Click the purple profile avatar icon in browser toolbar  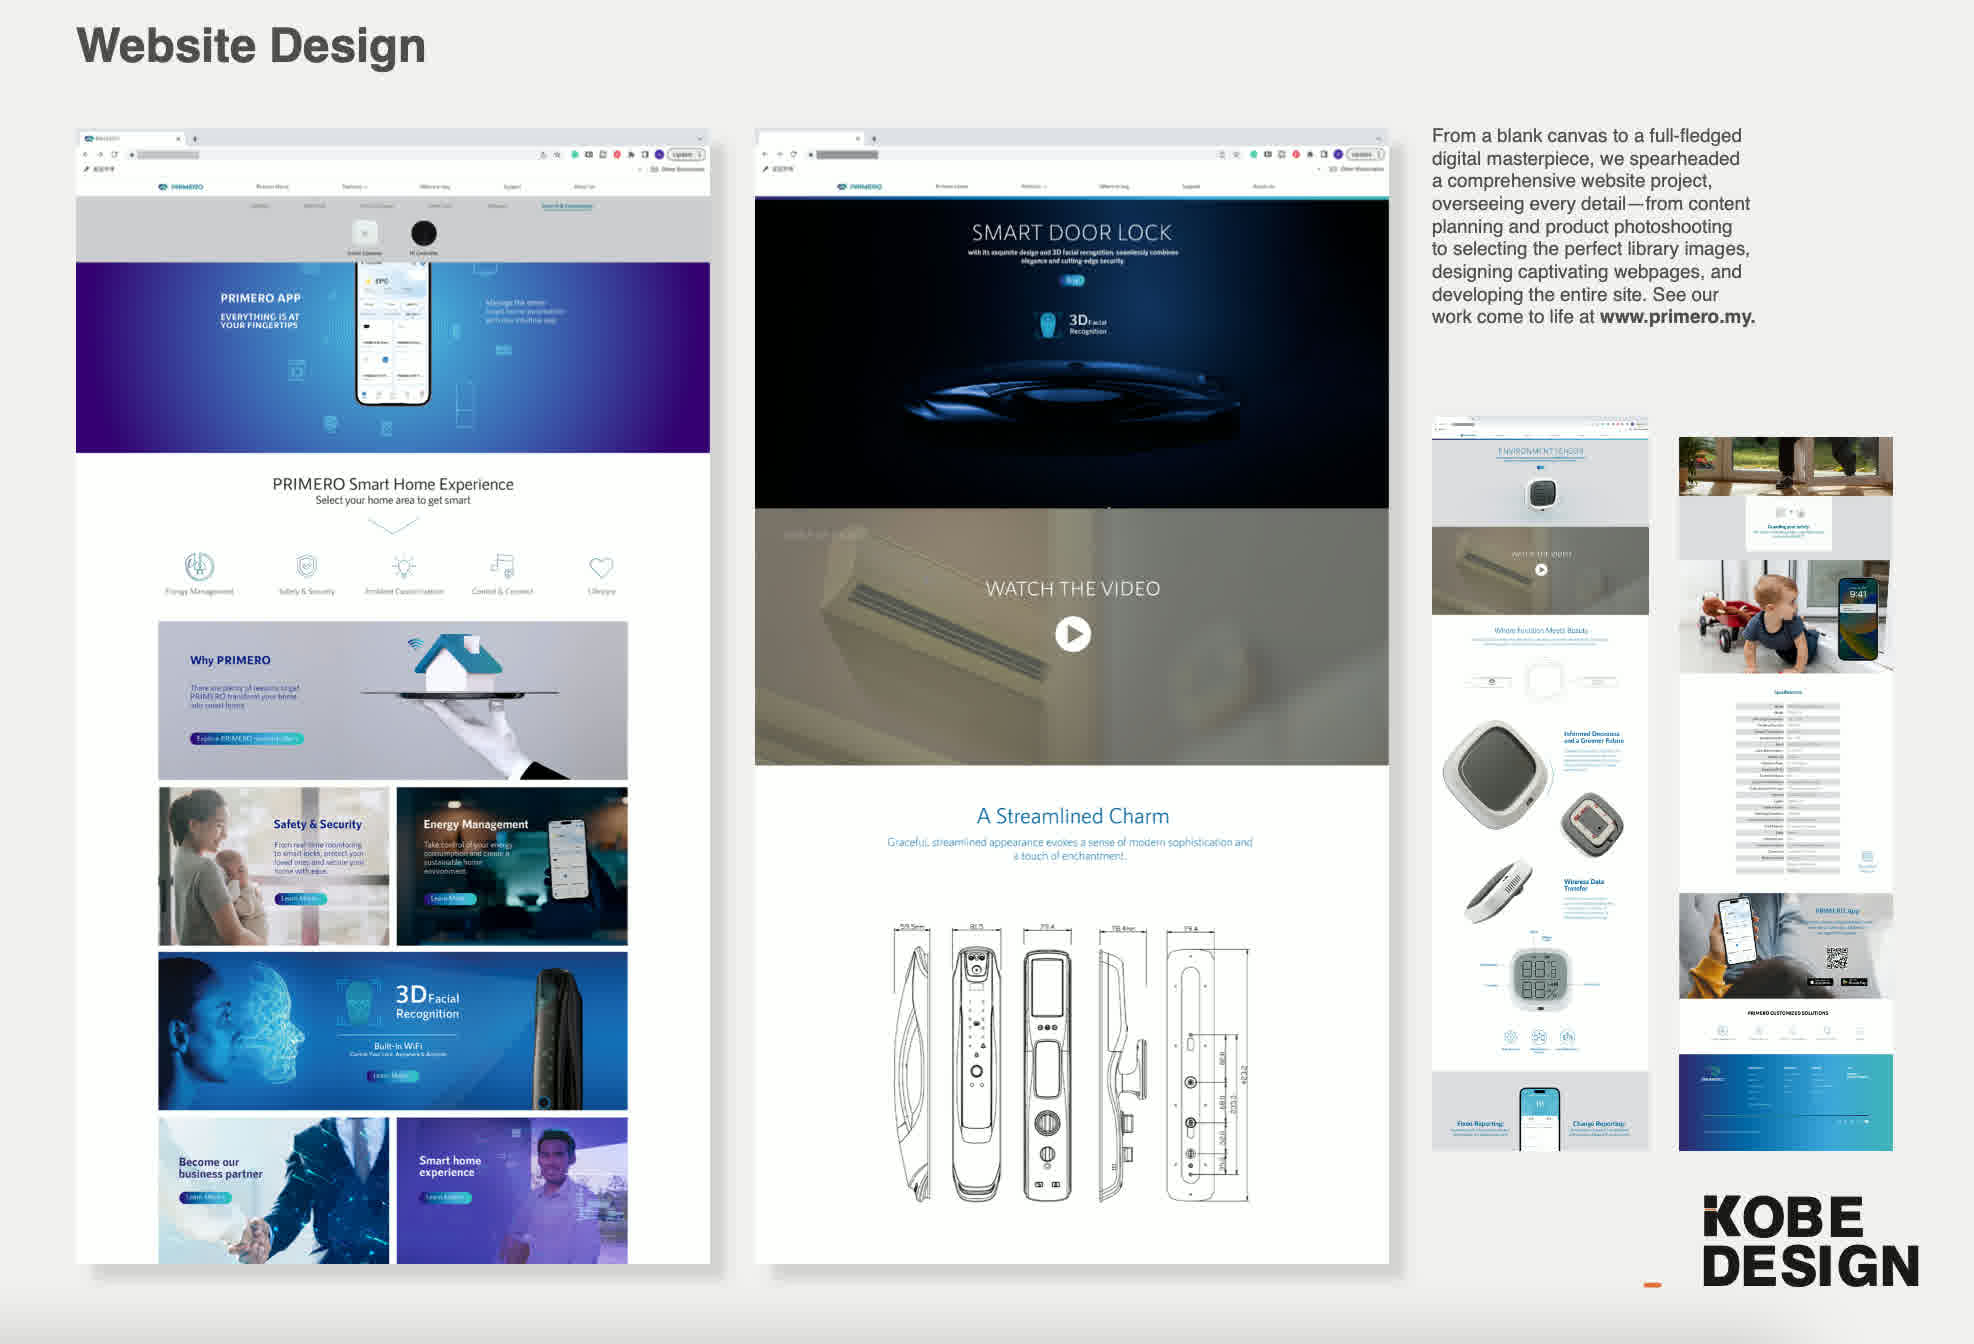point(659,154)
